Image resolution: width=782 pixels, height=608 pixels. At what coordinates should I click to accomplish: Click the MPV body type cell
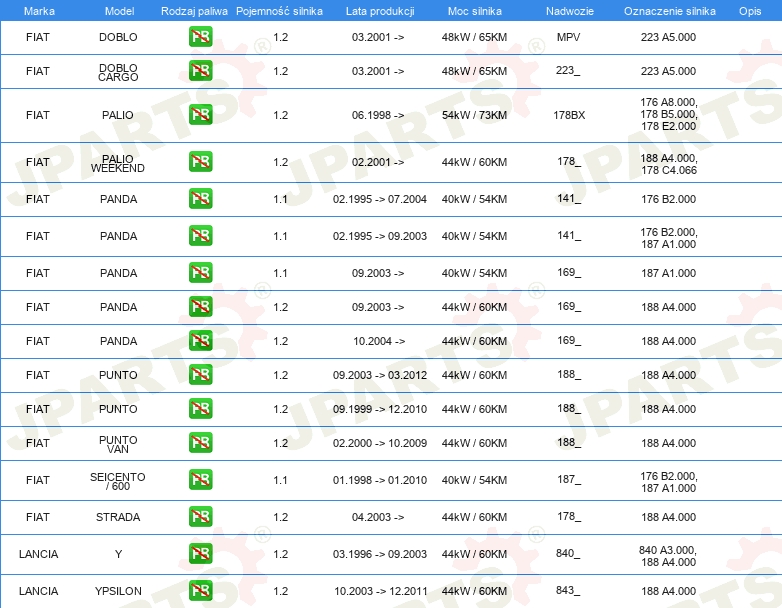(569, 37)
